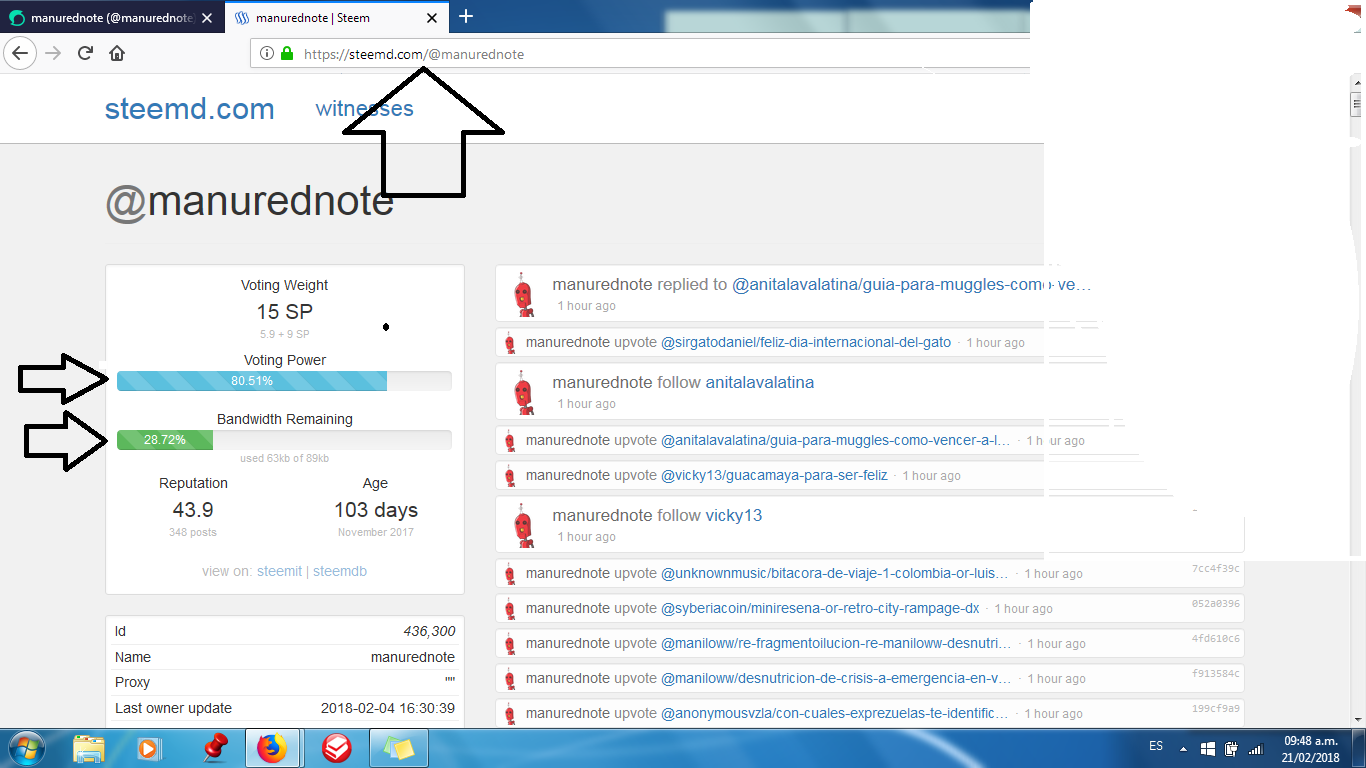Click Last owner update date value

[x=388, y=708]
